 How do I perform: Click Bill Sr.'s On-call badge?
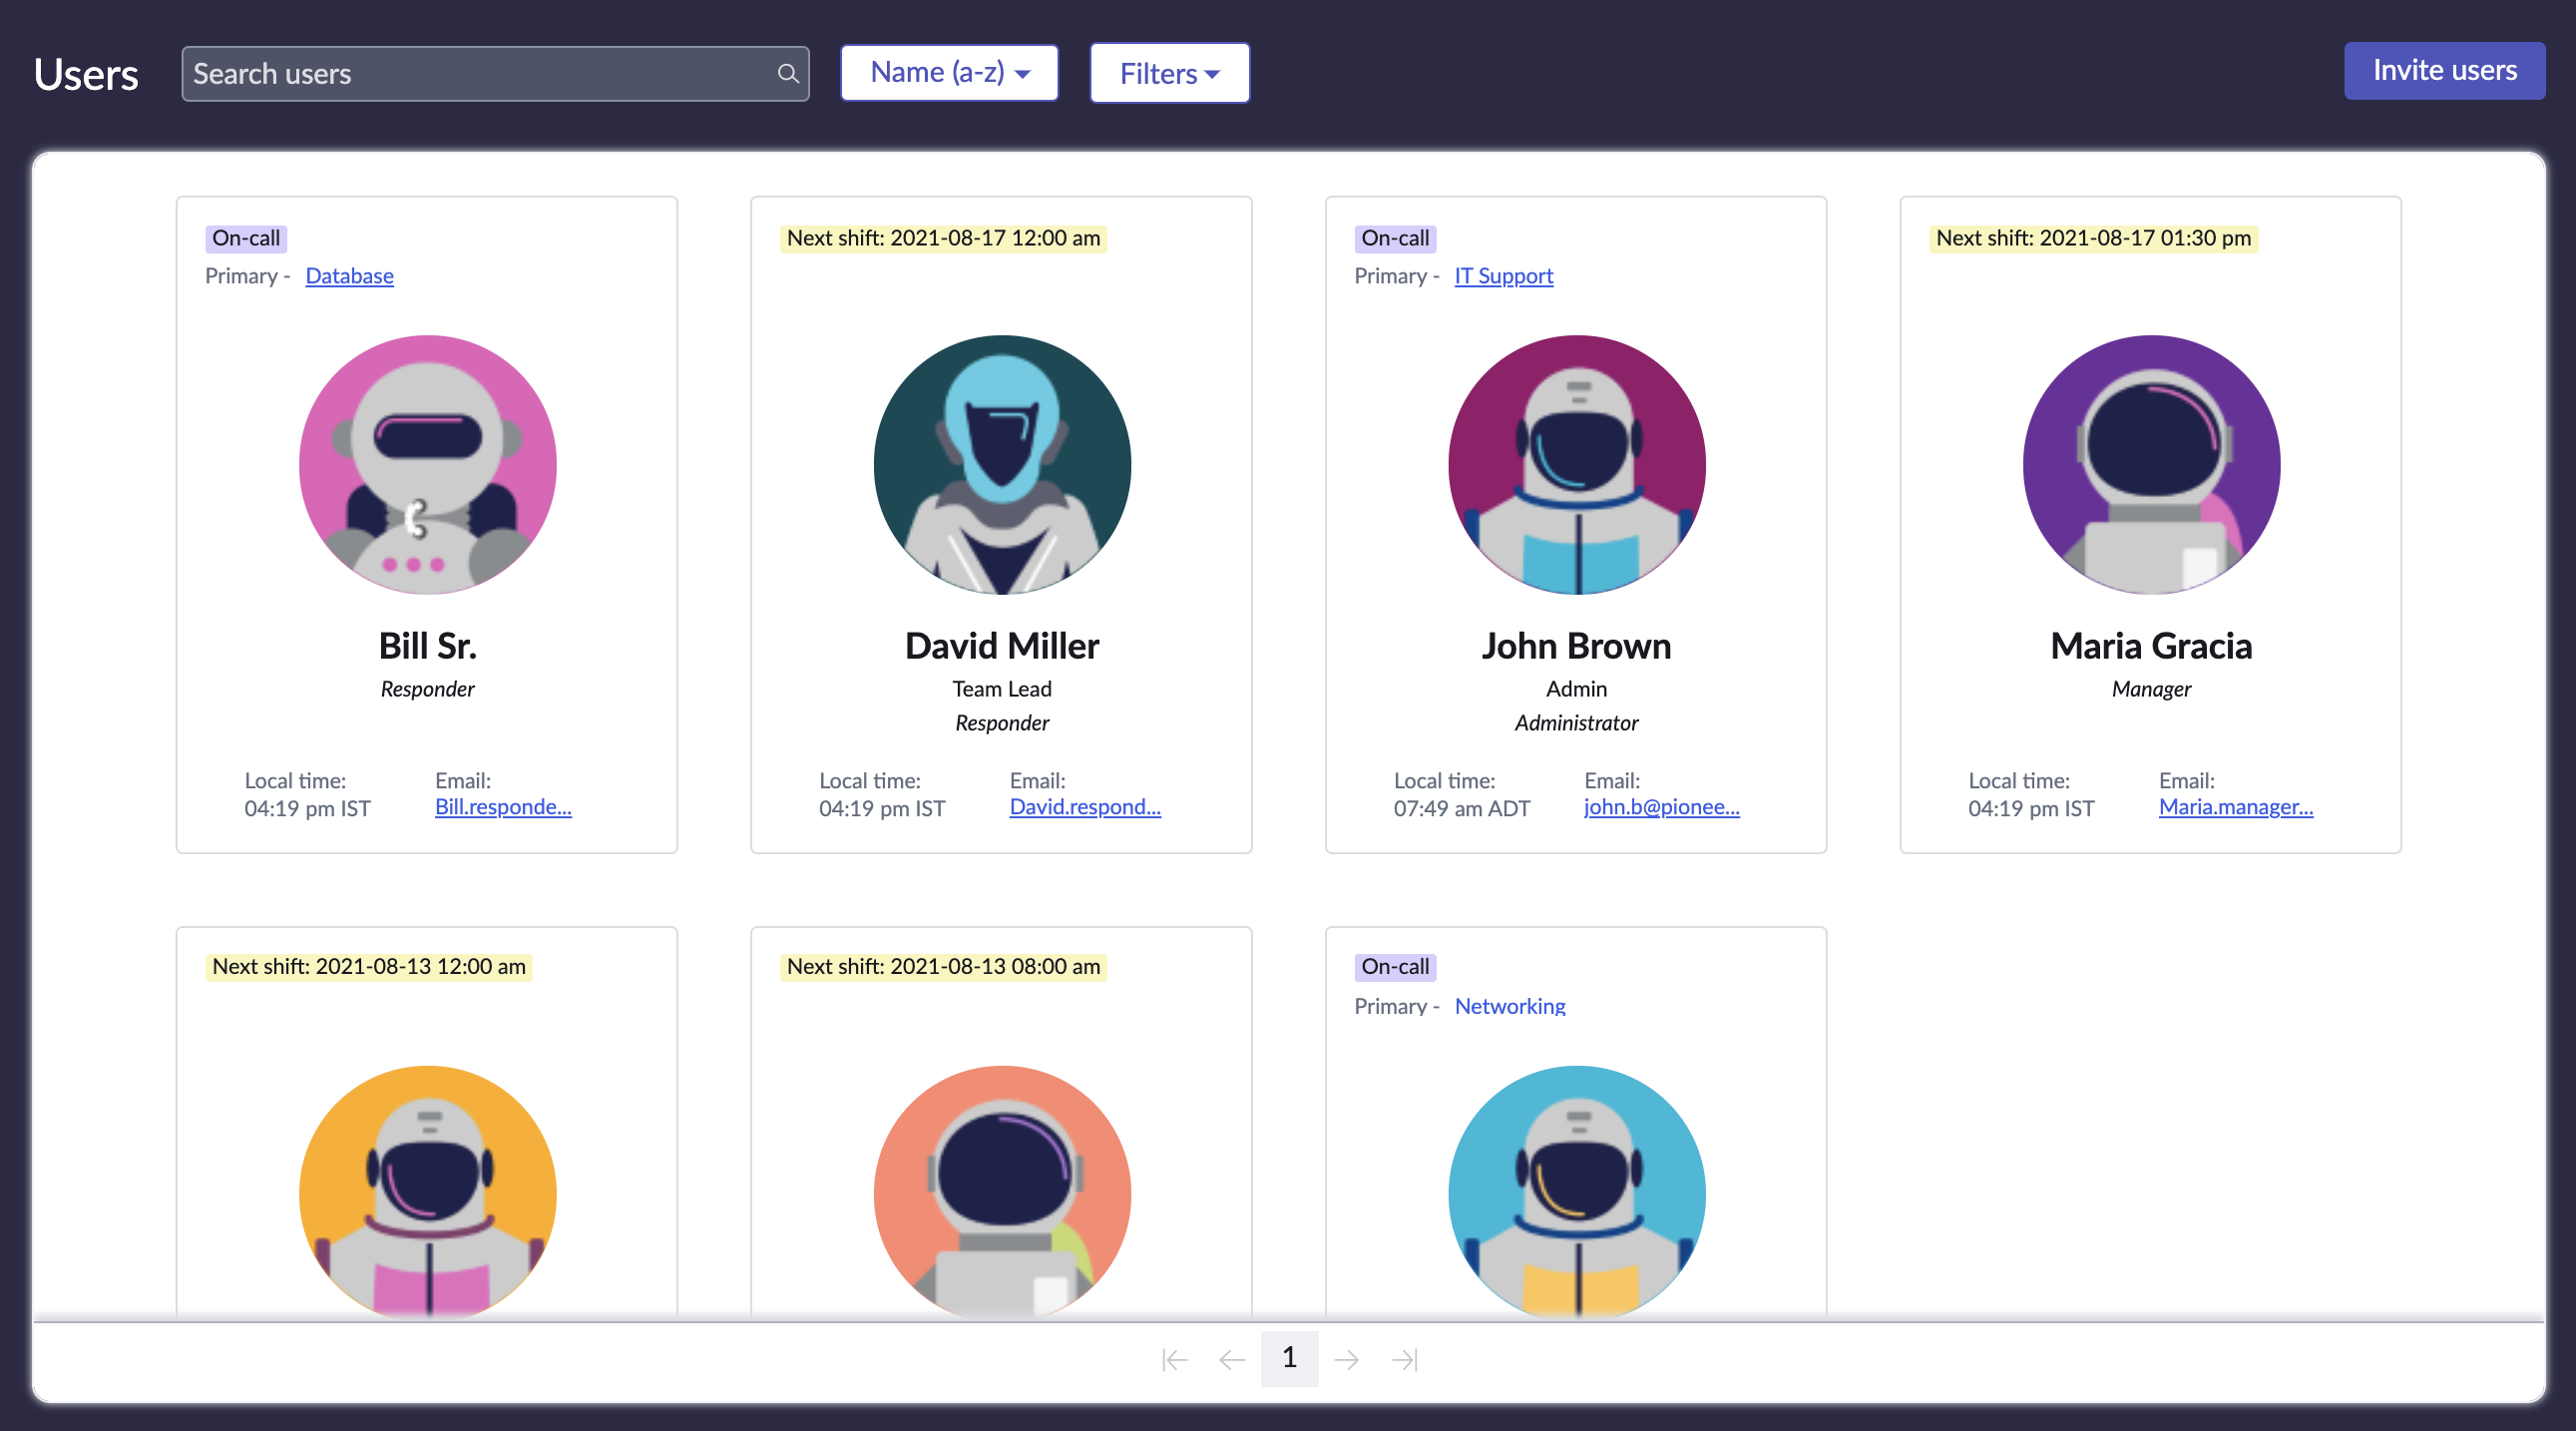click(246, 238)
